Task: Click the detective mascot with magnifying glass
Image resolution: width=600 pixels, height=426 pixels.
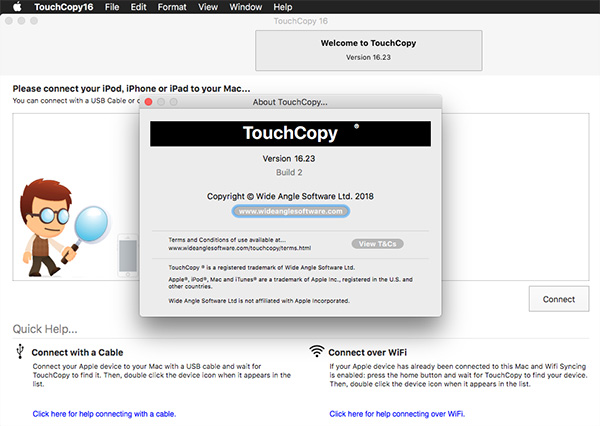Action: [x=64, y=228]
